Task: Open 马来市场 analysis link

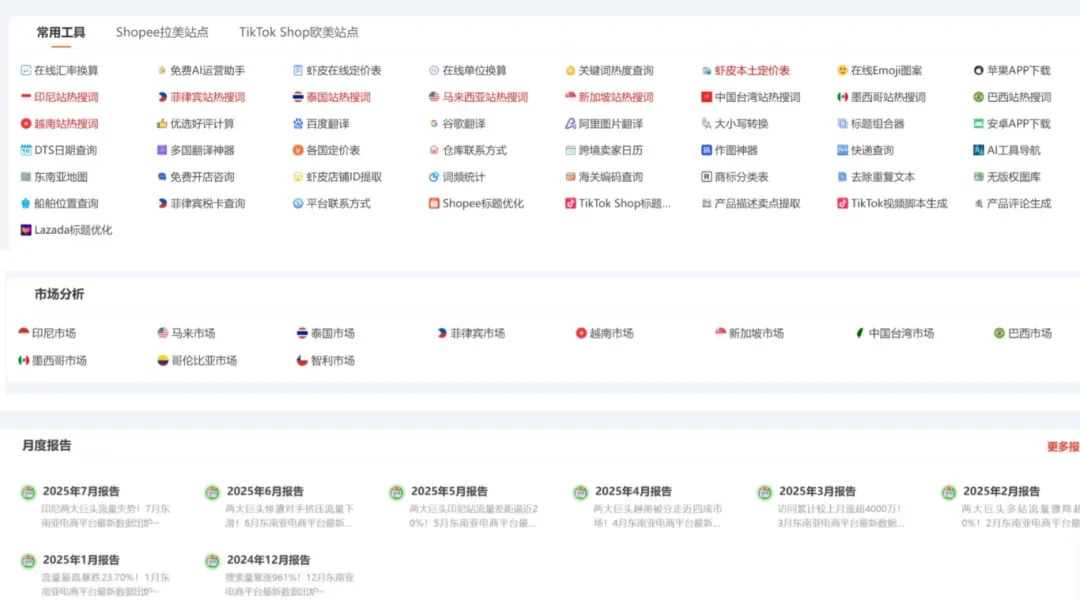Action: coord(193,333)
